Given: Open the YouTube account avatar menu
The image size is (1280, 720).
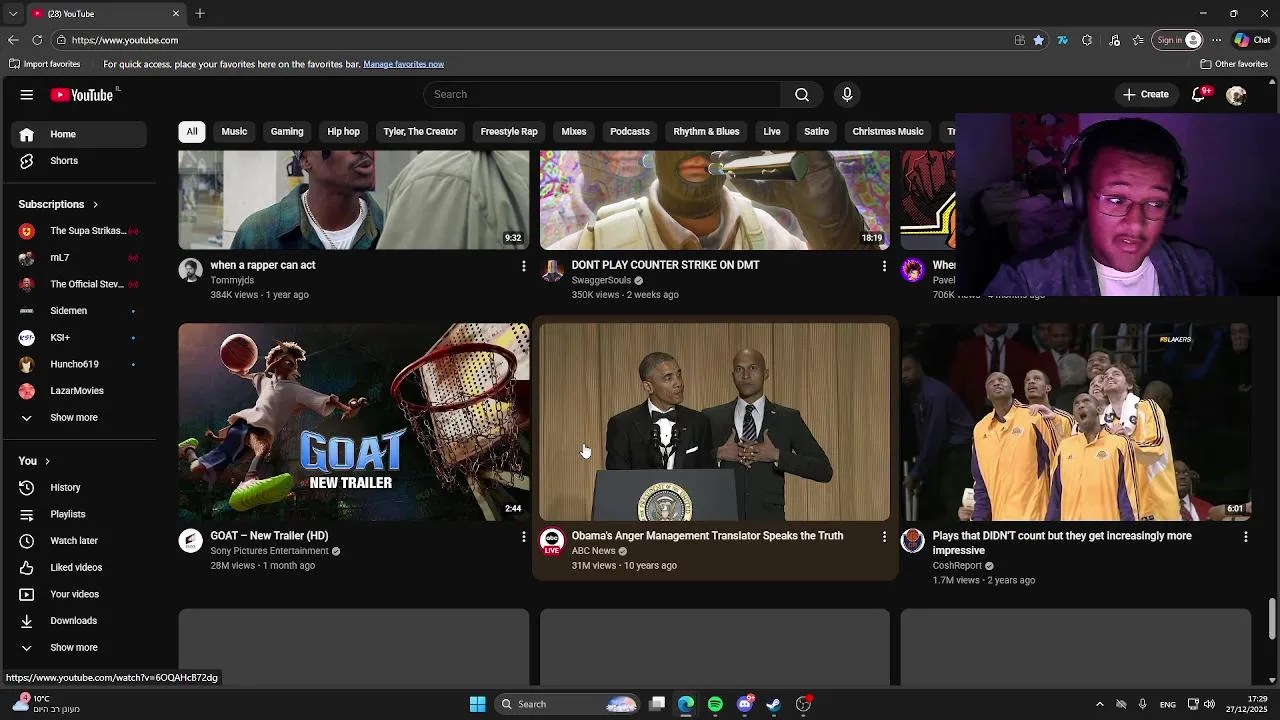Looking at the screenshot, I should [1236, 95].
